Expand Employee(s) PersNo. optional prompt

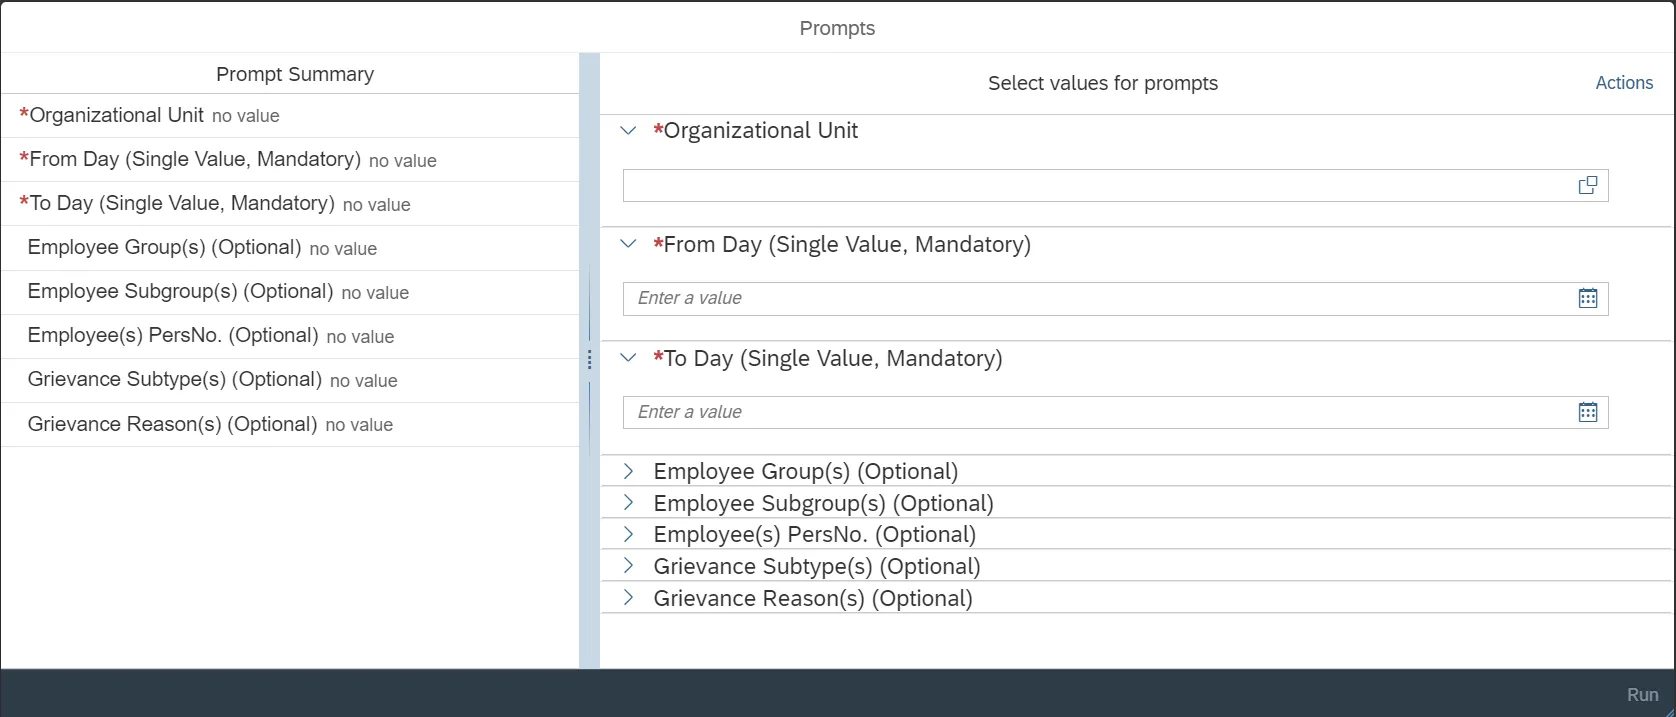click(628, 534)
